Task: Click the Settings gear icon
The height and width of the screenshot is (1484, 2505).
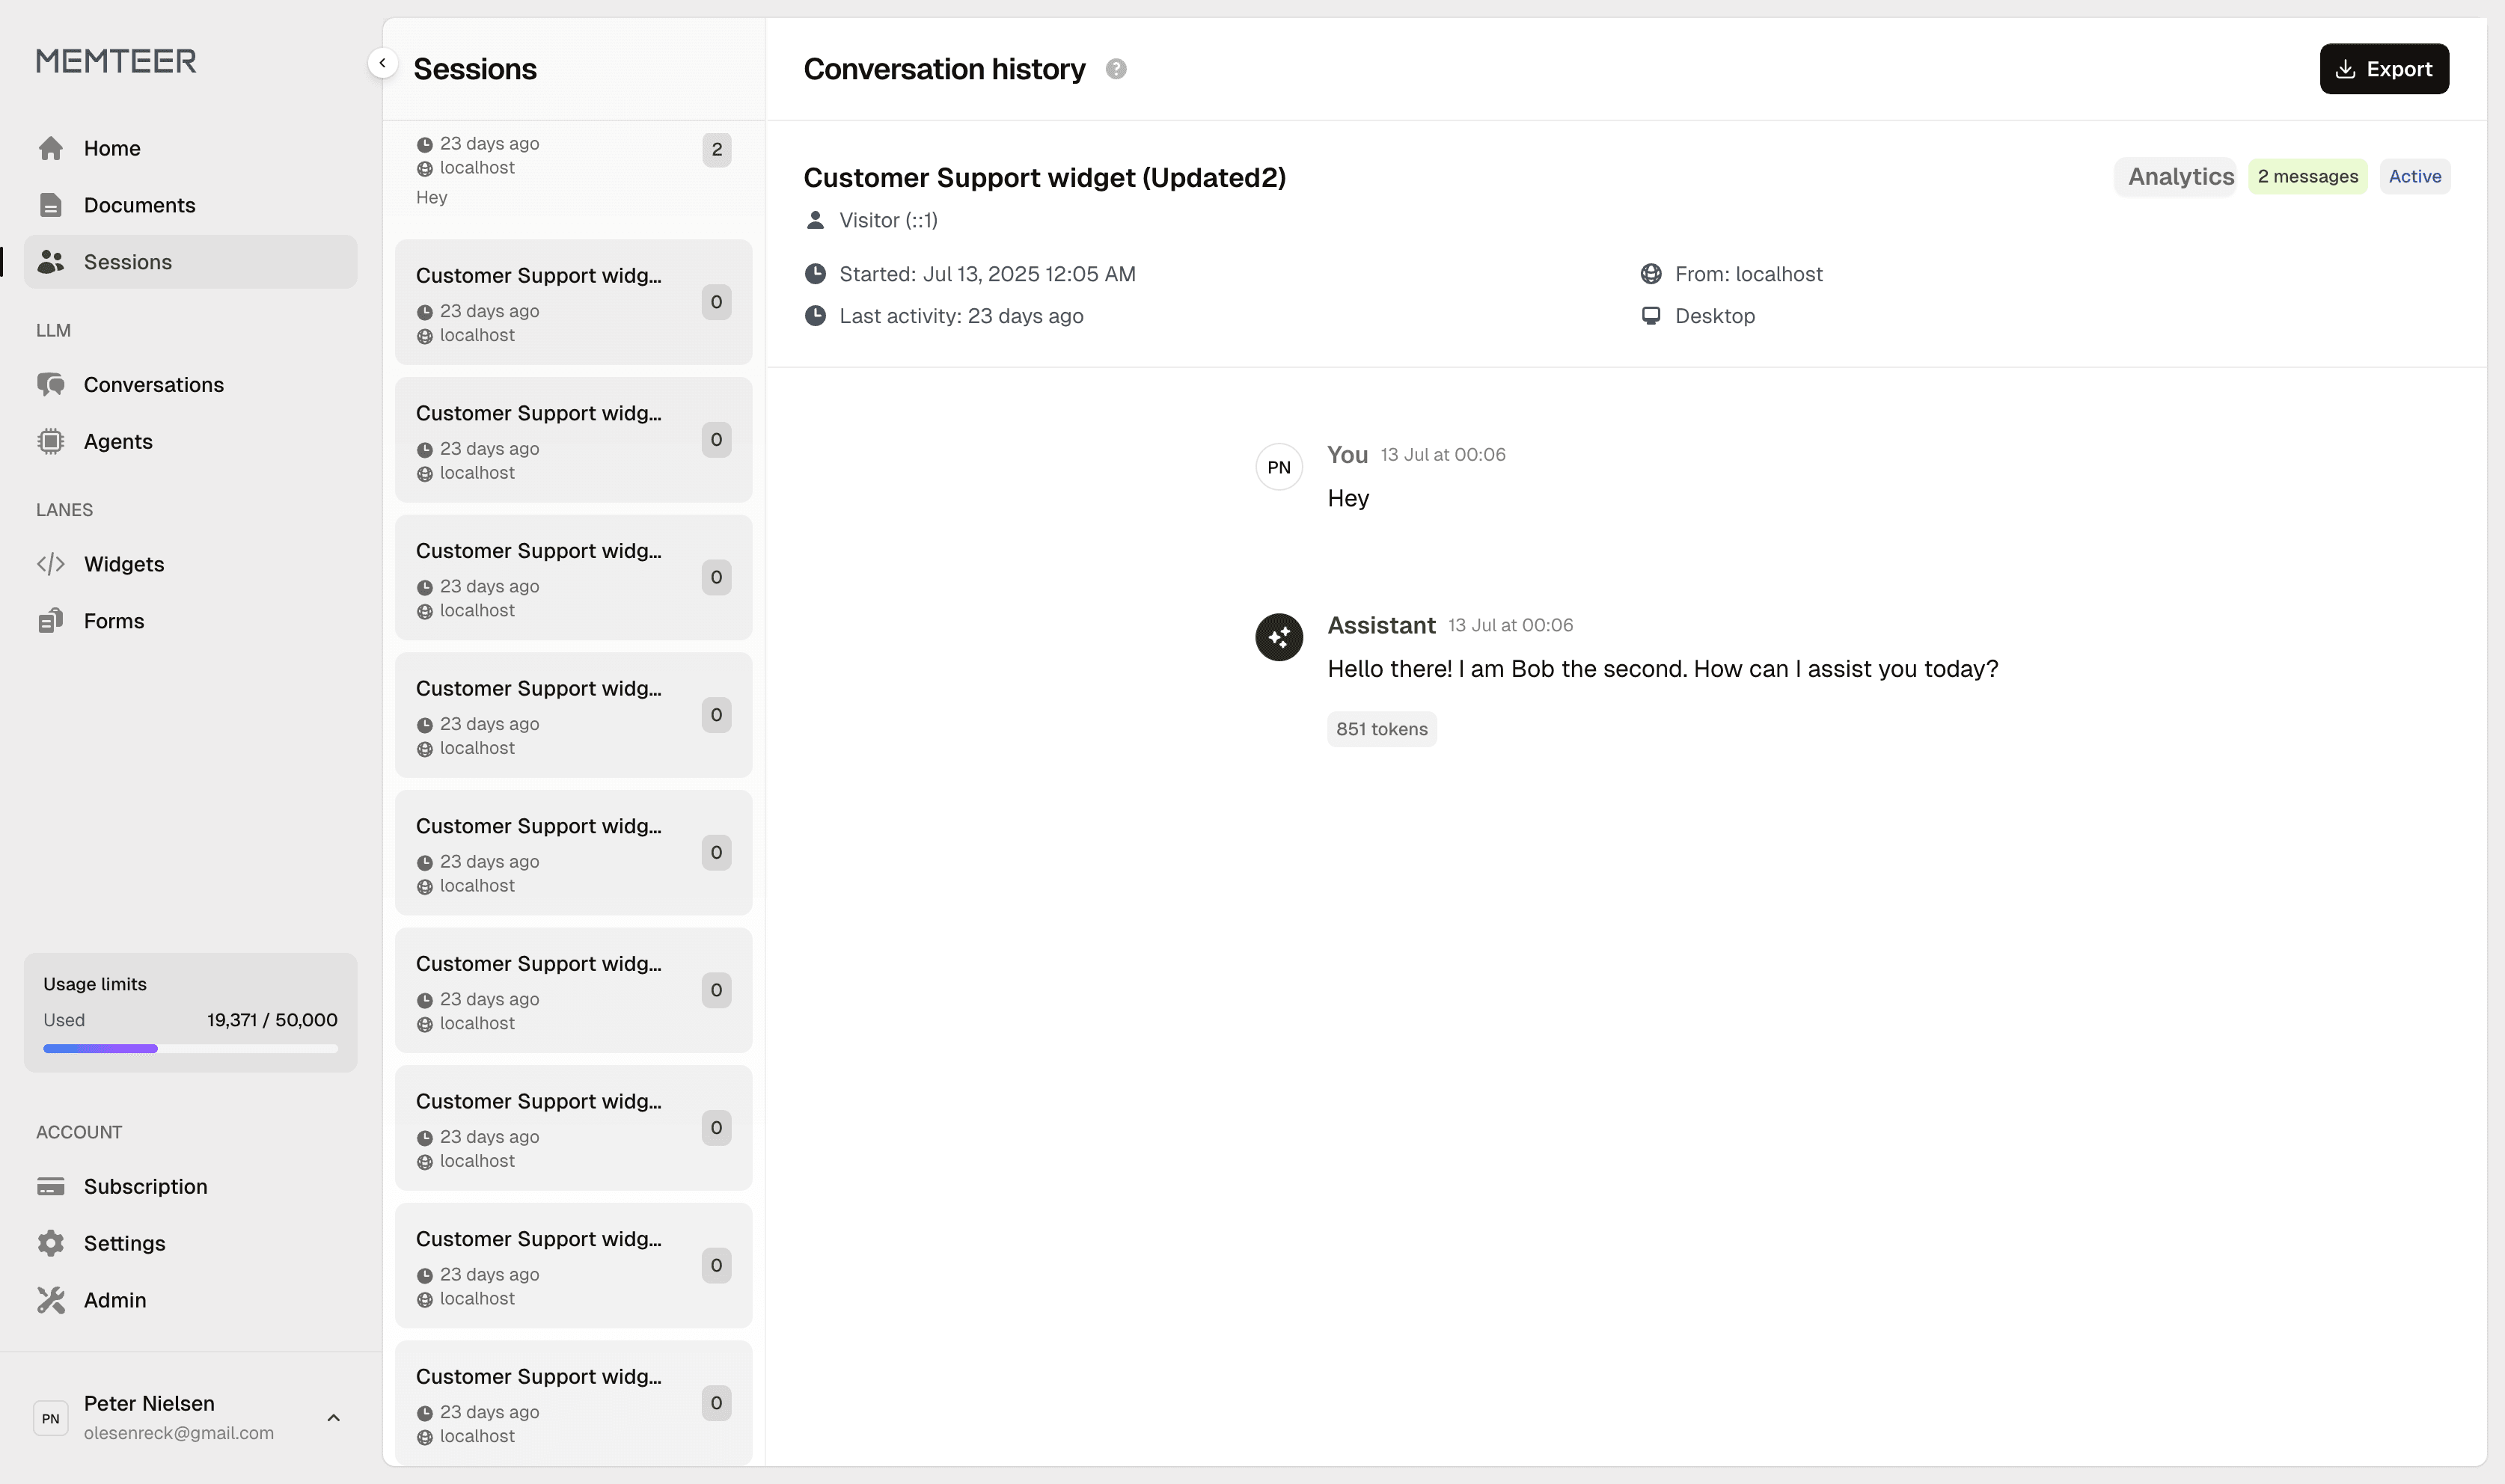Action: [51, 1243]
